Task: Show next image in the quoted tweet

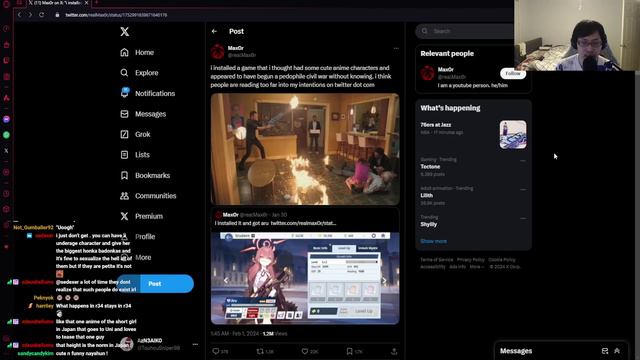Action: 384,280
